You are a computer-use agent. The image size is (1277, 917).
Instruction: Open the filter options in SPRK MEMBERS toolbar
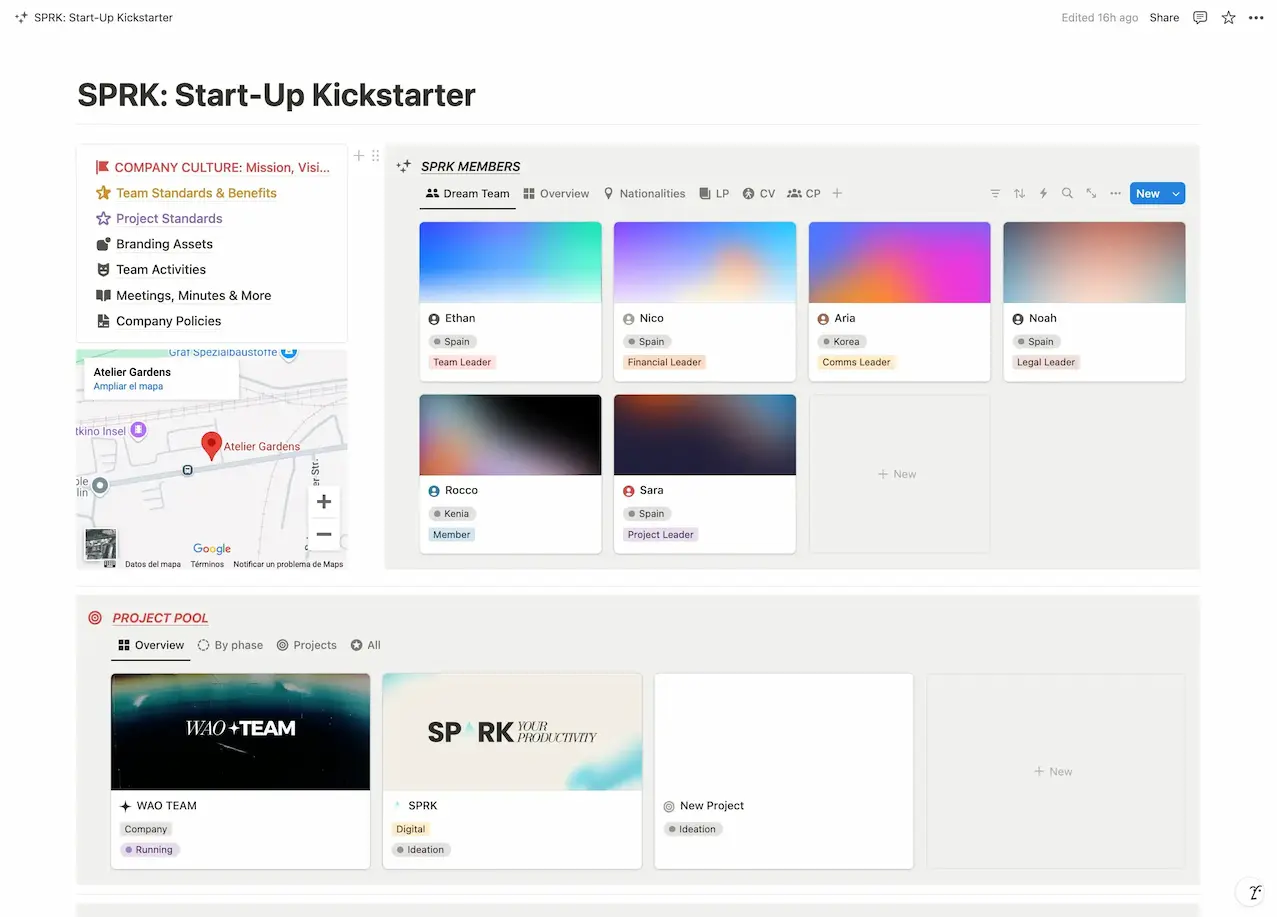995,193
